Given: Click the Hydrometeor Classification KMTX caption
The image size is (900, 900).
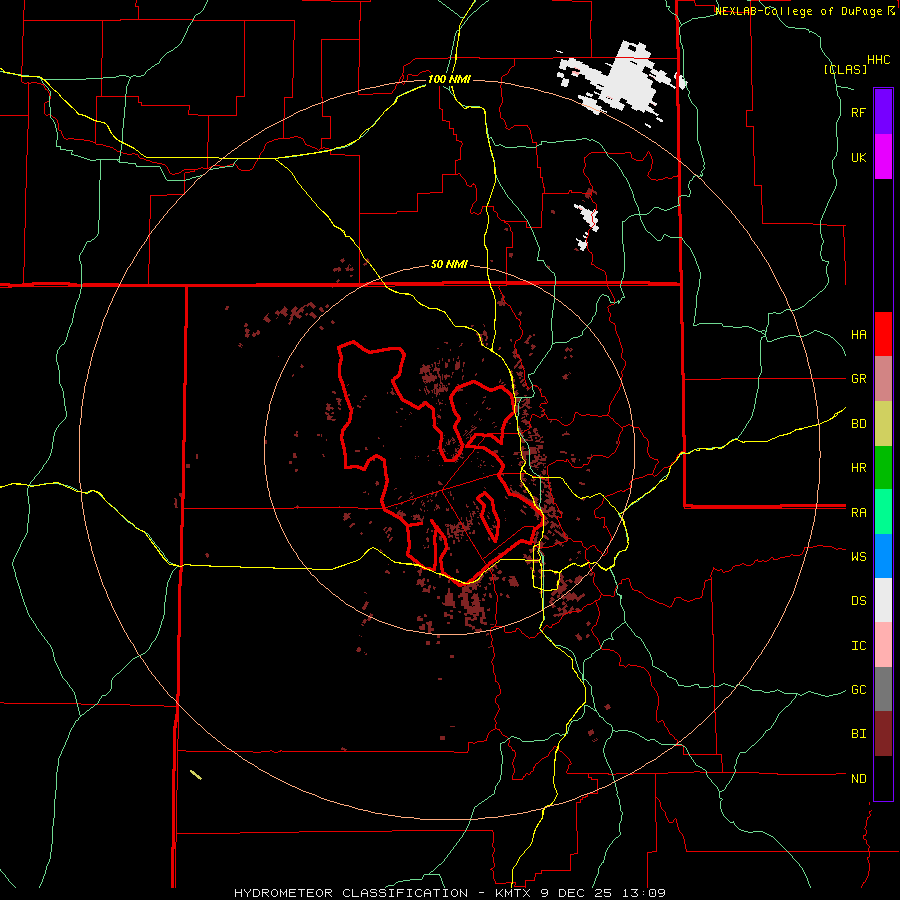Looking at the screenshot, I should 450,893.
